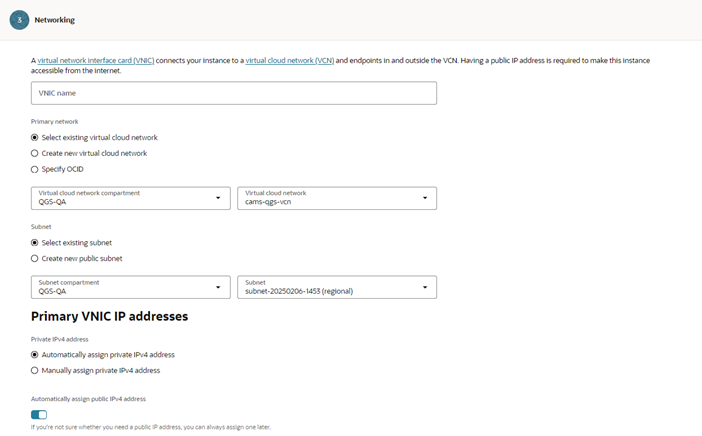Click the Networking section heading
Viewport: 702px width, 436px height.
click(x=54, y=20)
